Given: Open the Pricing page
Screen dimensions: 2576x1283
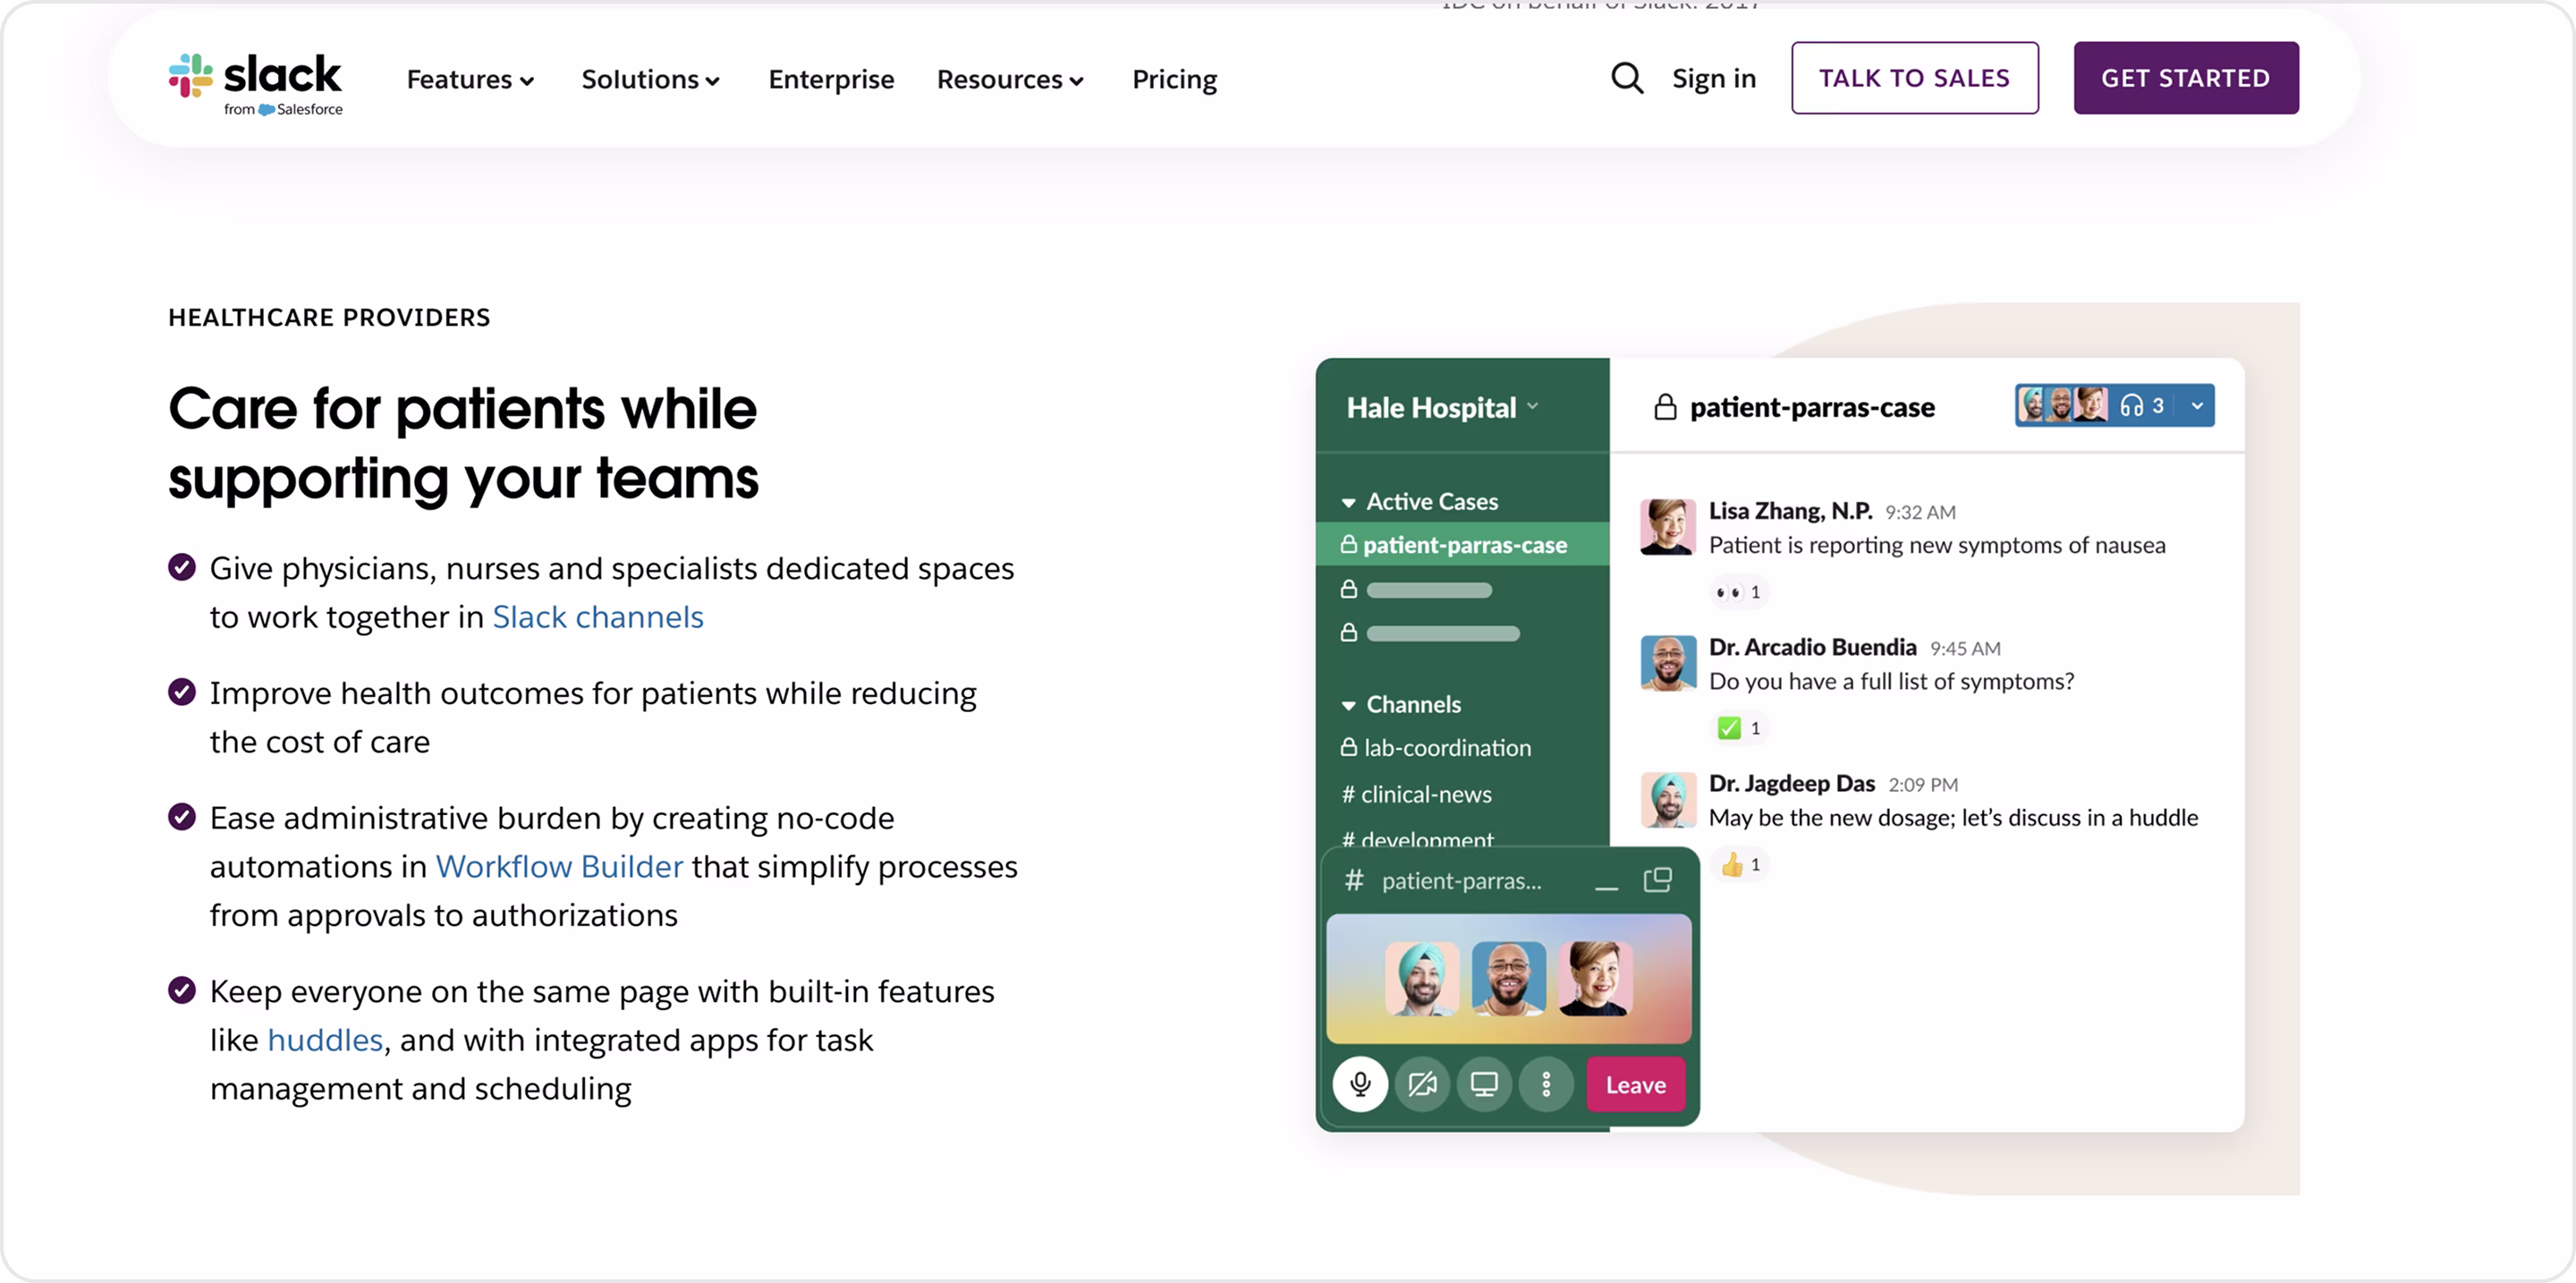Looking at the screenshot, I should 1174,79.
